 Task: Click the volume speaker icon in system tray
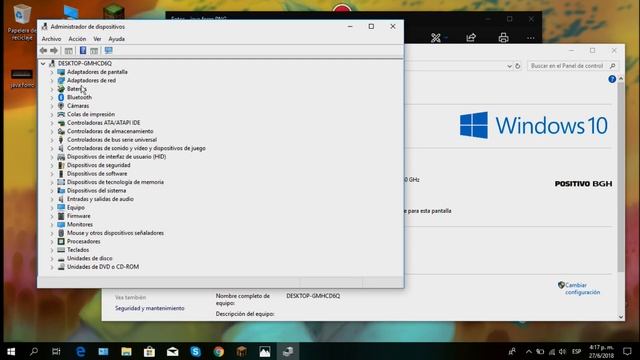click(562, 351)
